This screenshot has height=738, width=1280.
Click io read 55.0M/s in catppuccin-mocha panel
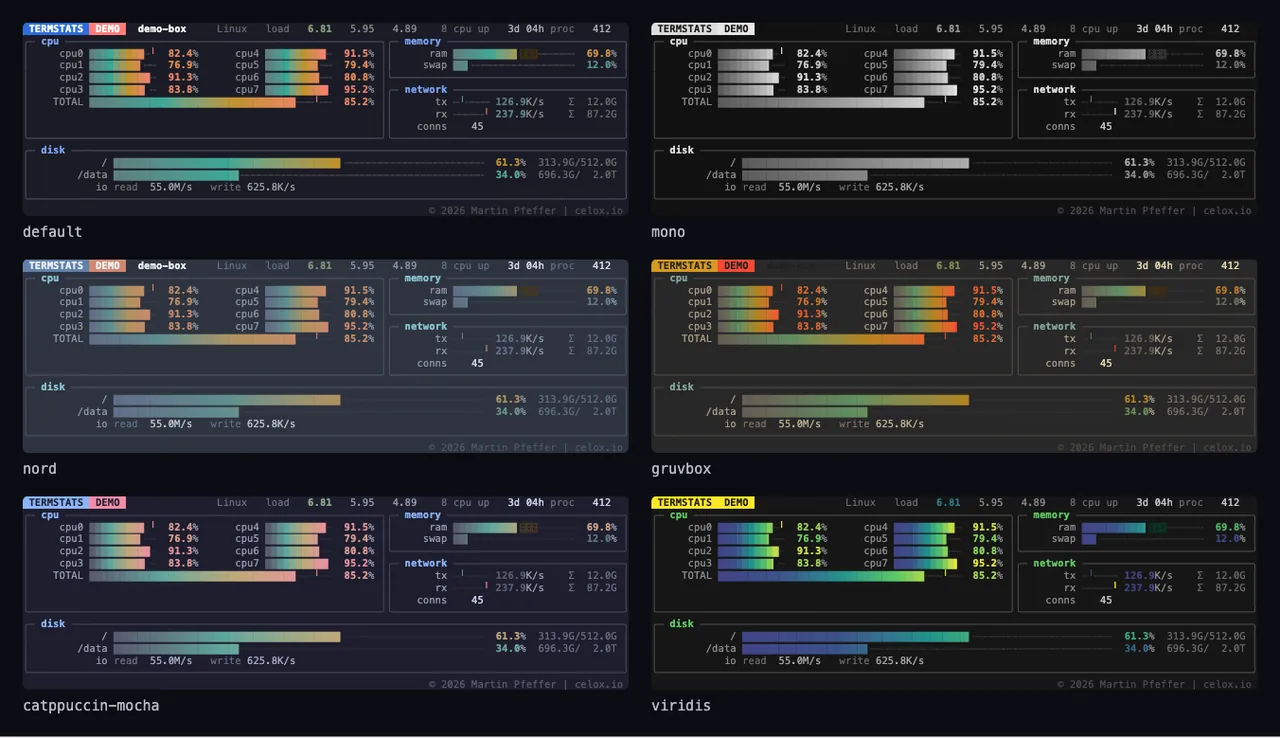pos(171,661)
